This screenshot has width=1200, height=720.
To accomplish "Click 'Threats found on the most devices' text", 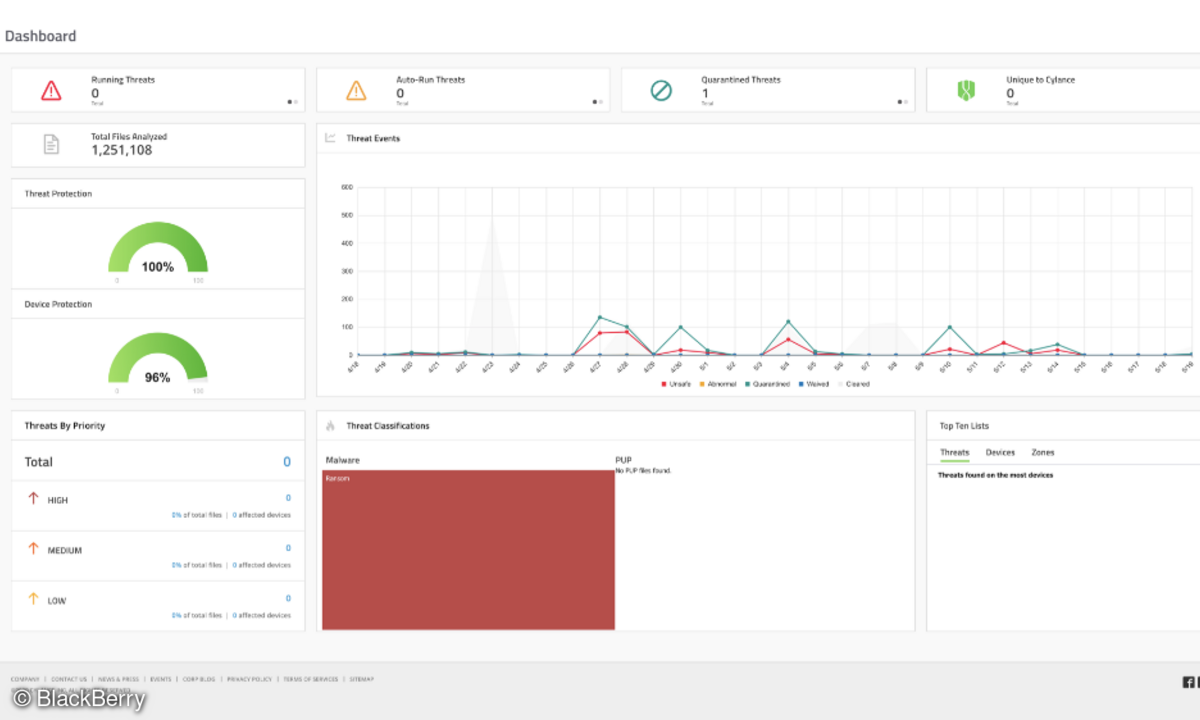I will (x=995, y=475).
